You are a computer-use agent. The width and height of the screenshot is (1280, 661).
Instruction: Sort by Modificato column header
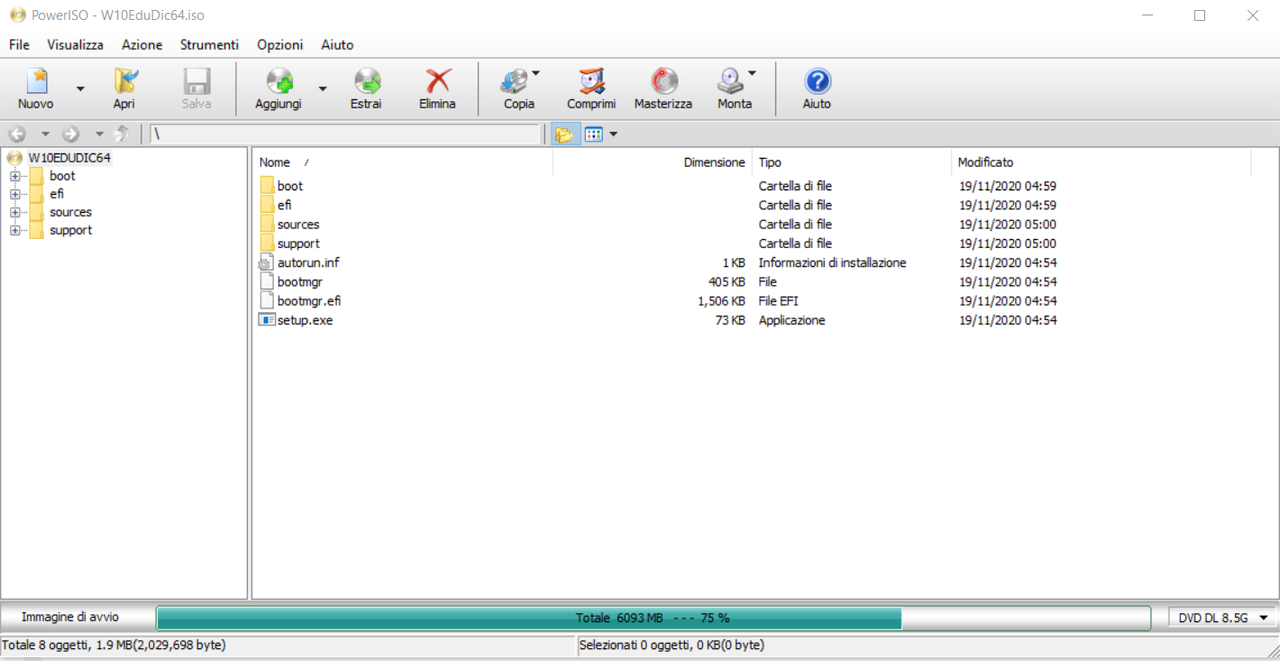pyautogui.click(x=985, y=162)
